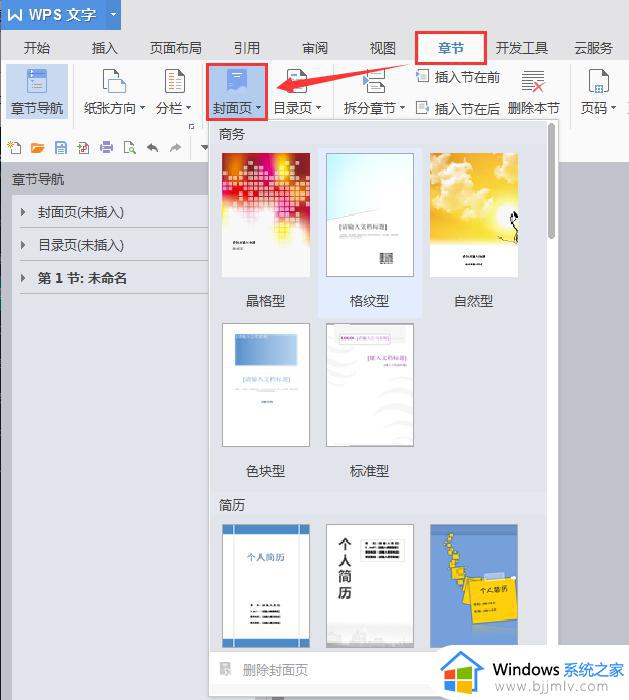
Task: Click 插入节在前 insert section before
Action: click(x=458, y=77)
